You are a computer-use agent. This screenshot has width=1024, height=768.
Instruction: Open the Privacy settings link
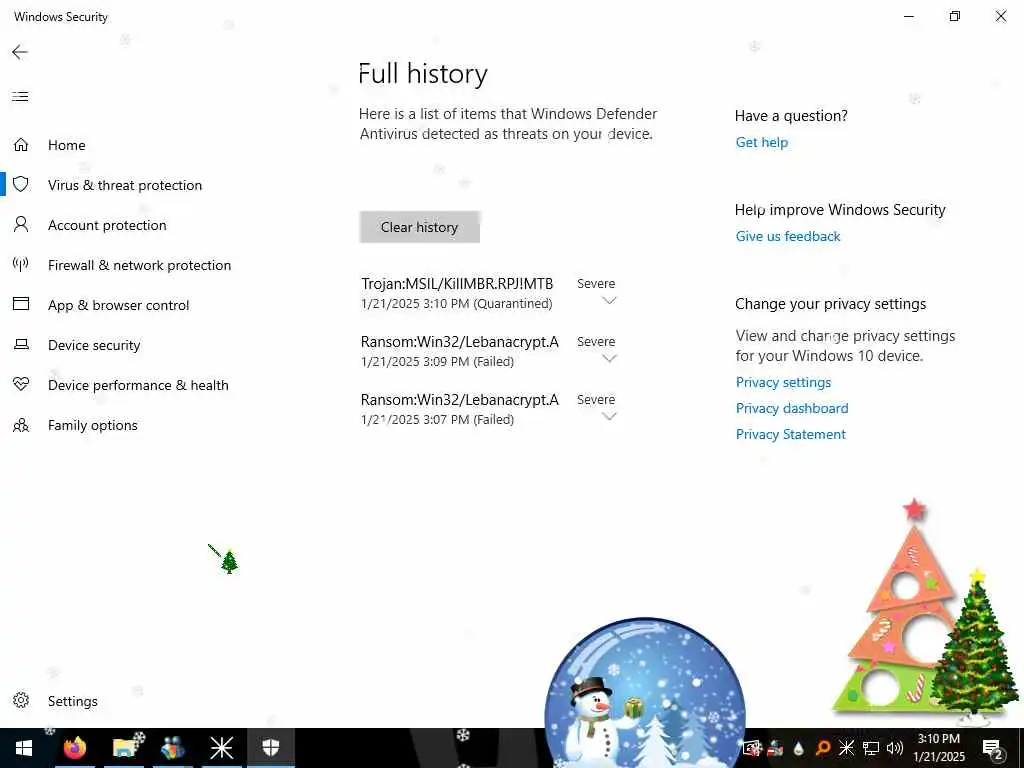coord(783,382)
